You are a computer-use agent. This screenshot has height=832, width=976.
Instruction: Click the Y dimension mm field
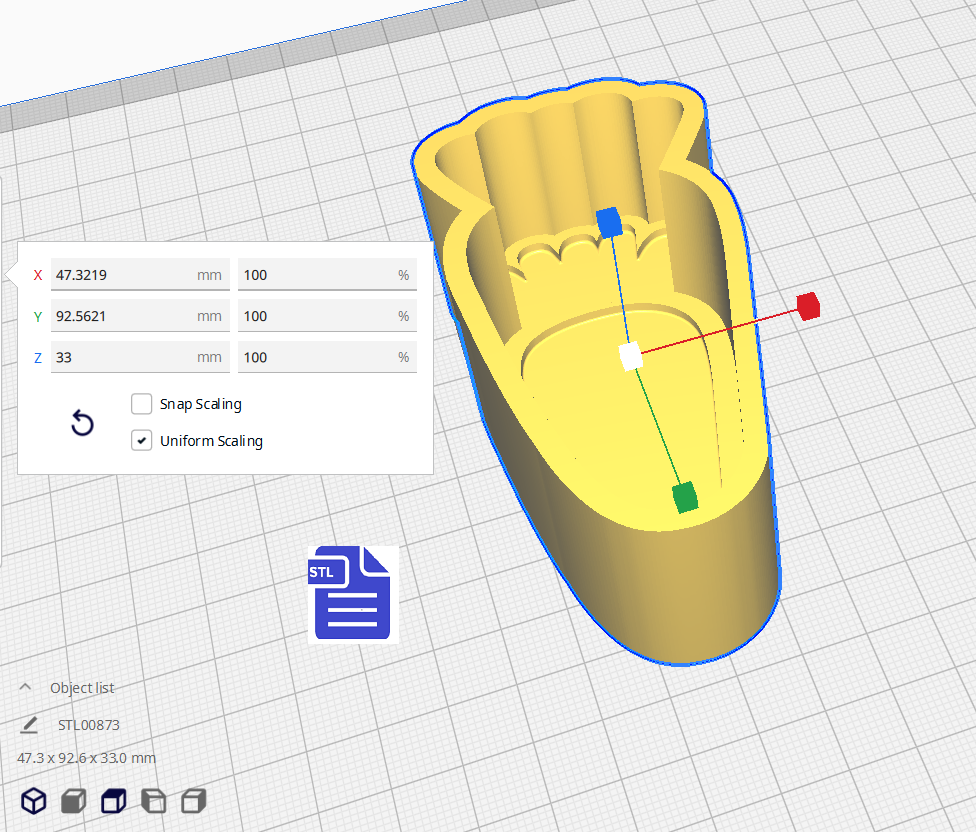pos(138,316)
